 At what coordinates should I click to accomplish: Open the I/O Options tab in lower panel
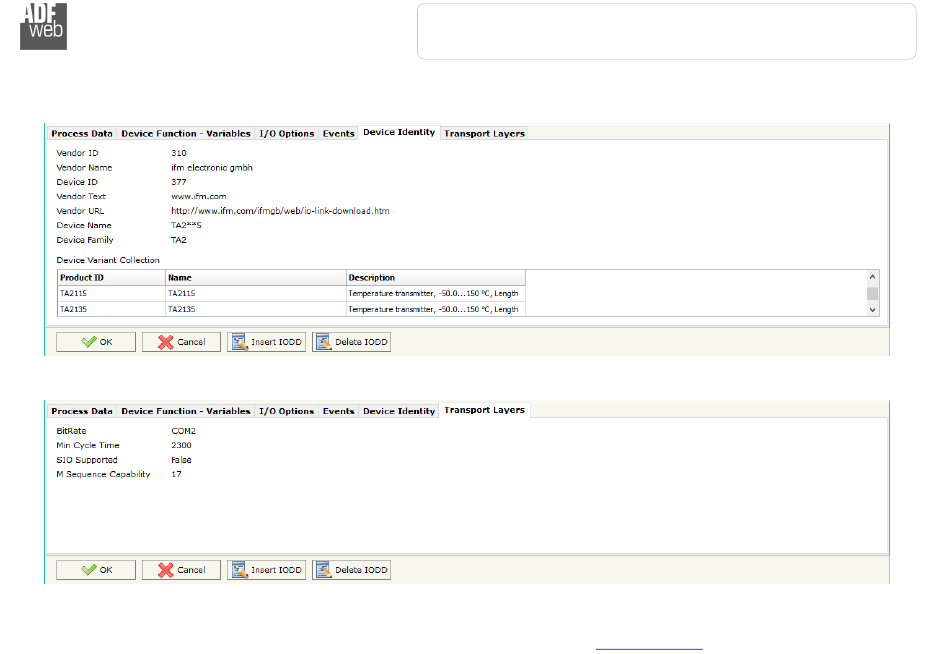point(287,411)
